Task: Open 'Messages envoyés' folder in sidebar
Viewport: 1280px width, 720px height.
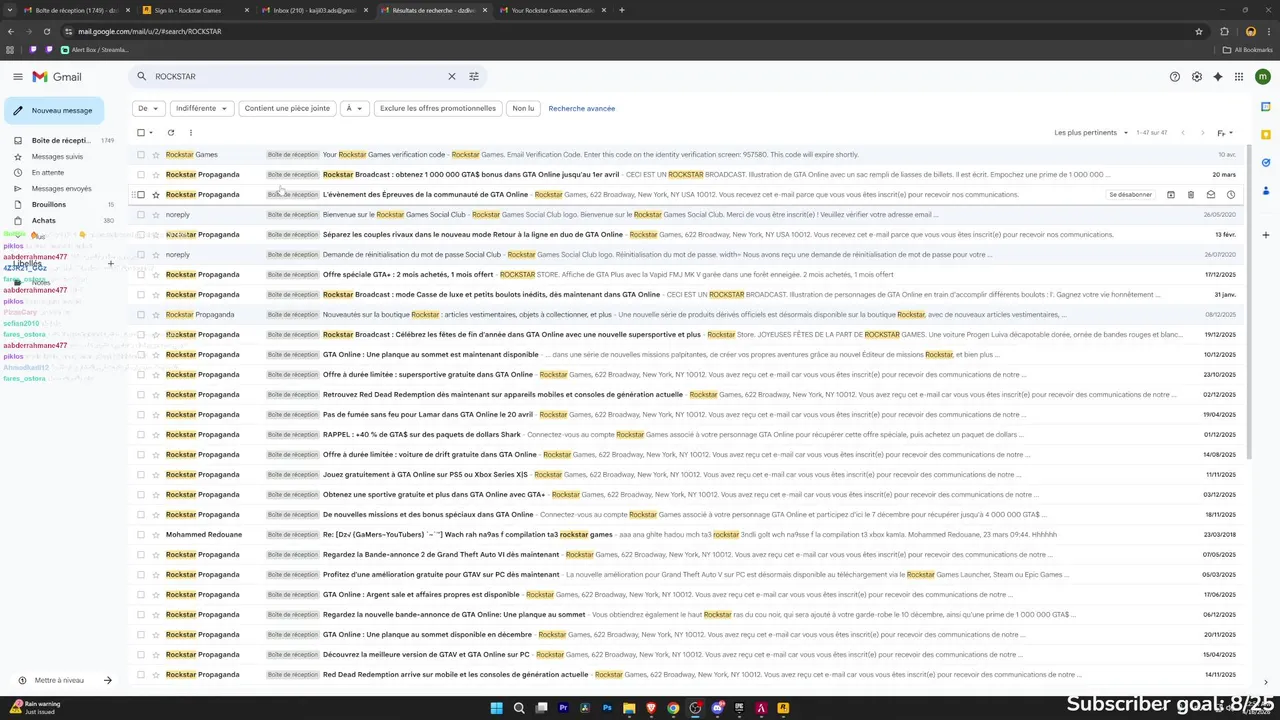Action: pyautogui.click(x=61, y=188)
